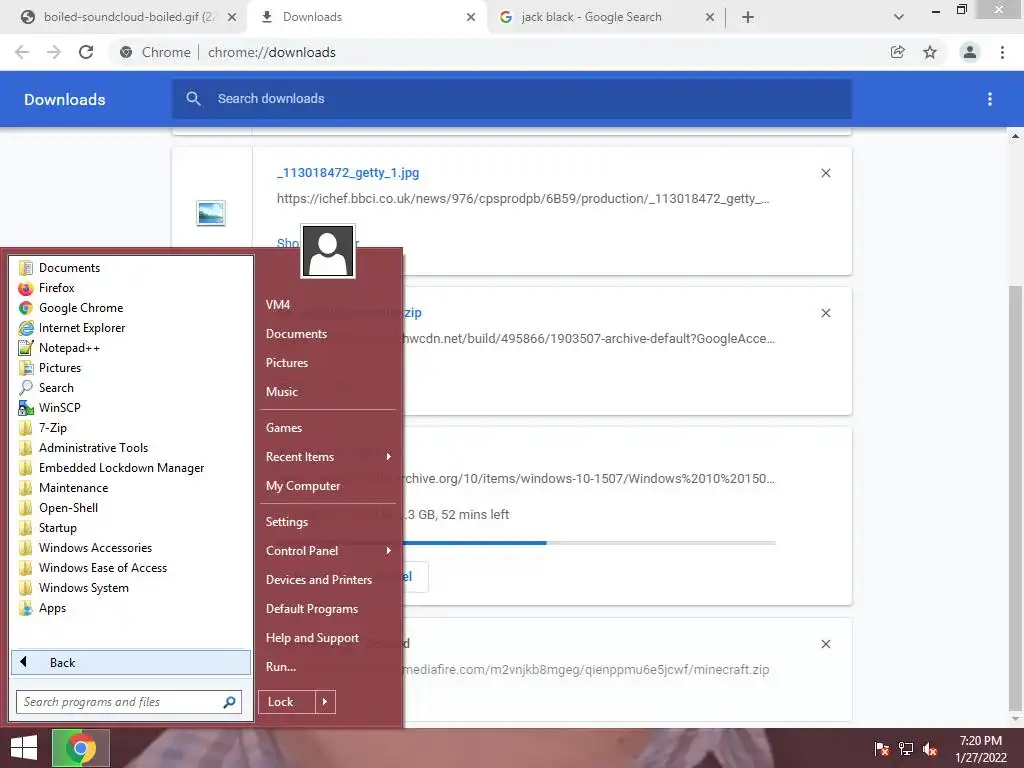Screen dimensions: 1024x768
Task: Click the magnifier icon in the start menu search box
Action: 229,702
